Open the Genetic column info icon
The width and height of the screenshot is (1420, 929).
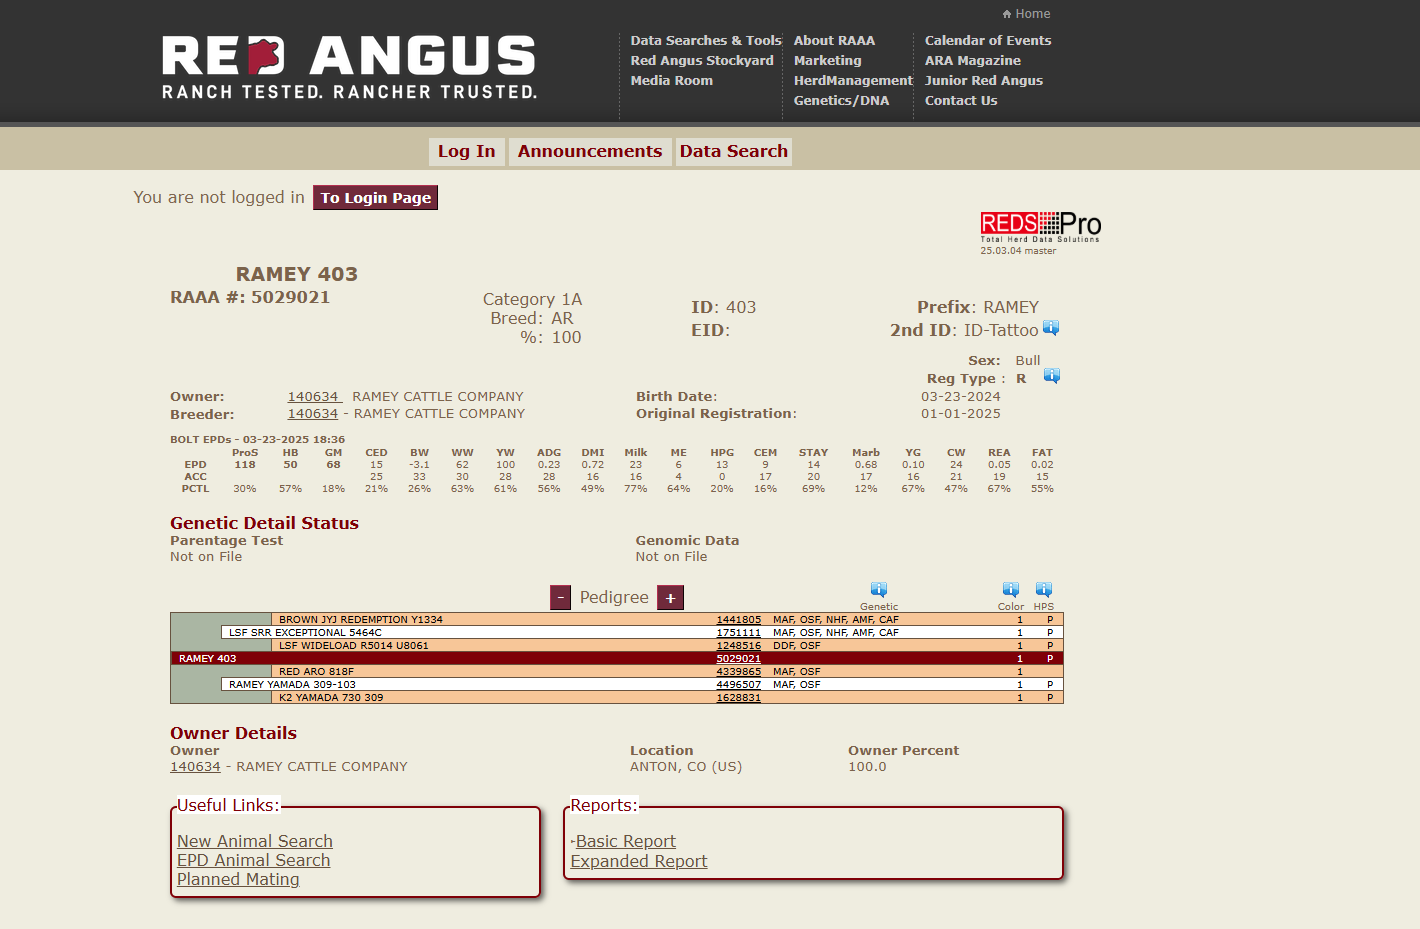click(x=879, y=590)
